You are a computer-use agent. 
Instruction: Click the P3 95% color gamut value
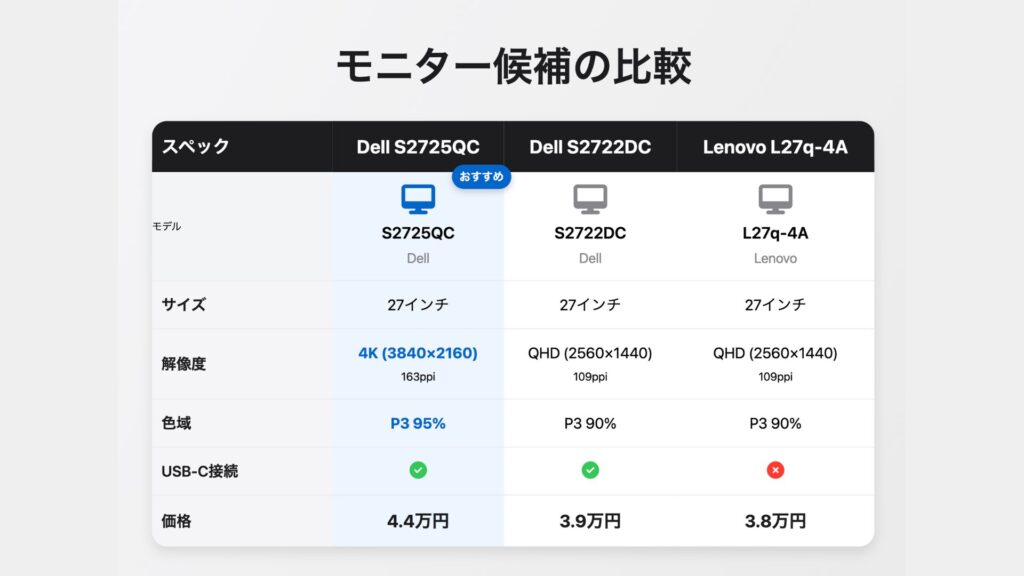(418, 423)
